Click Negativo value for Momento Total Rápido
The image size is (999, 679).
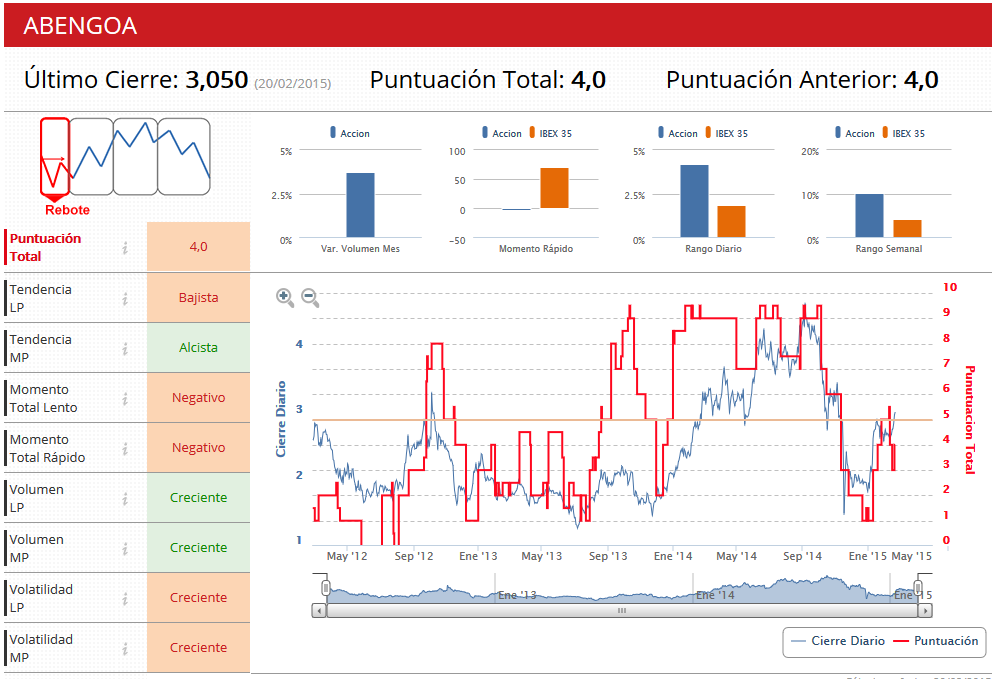click(x=198, y=448)
